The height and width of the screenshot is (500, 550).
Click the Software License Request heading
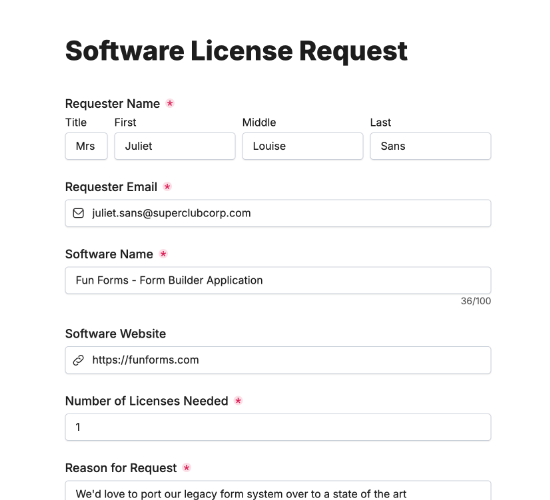click(236, 51)
